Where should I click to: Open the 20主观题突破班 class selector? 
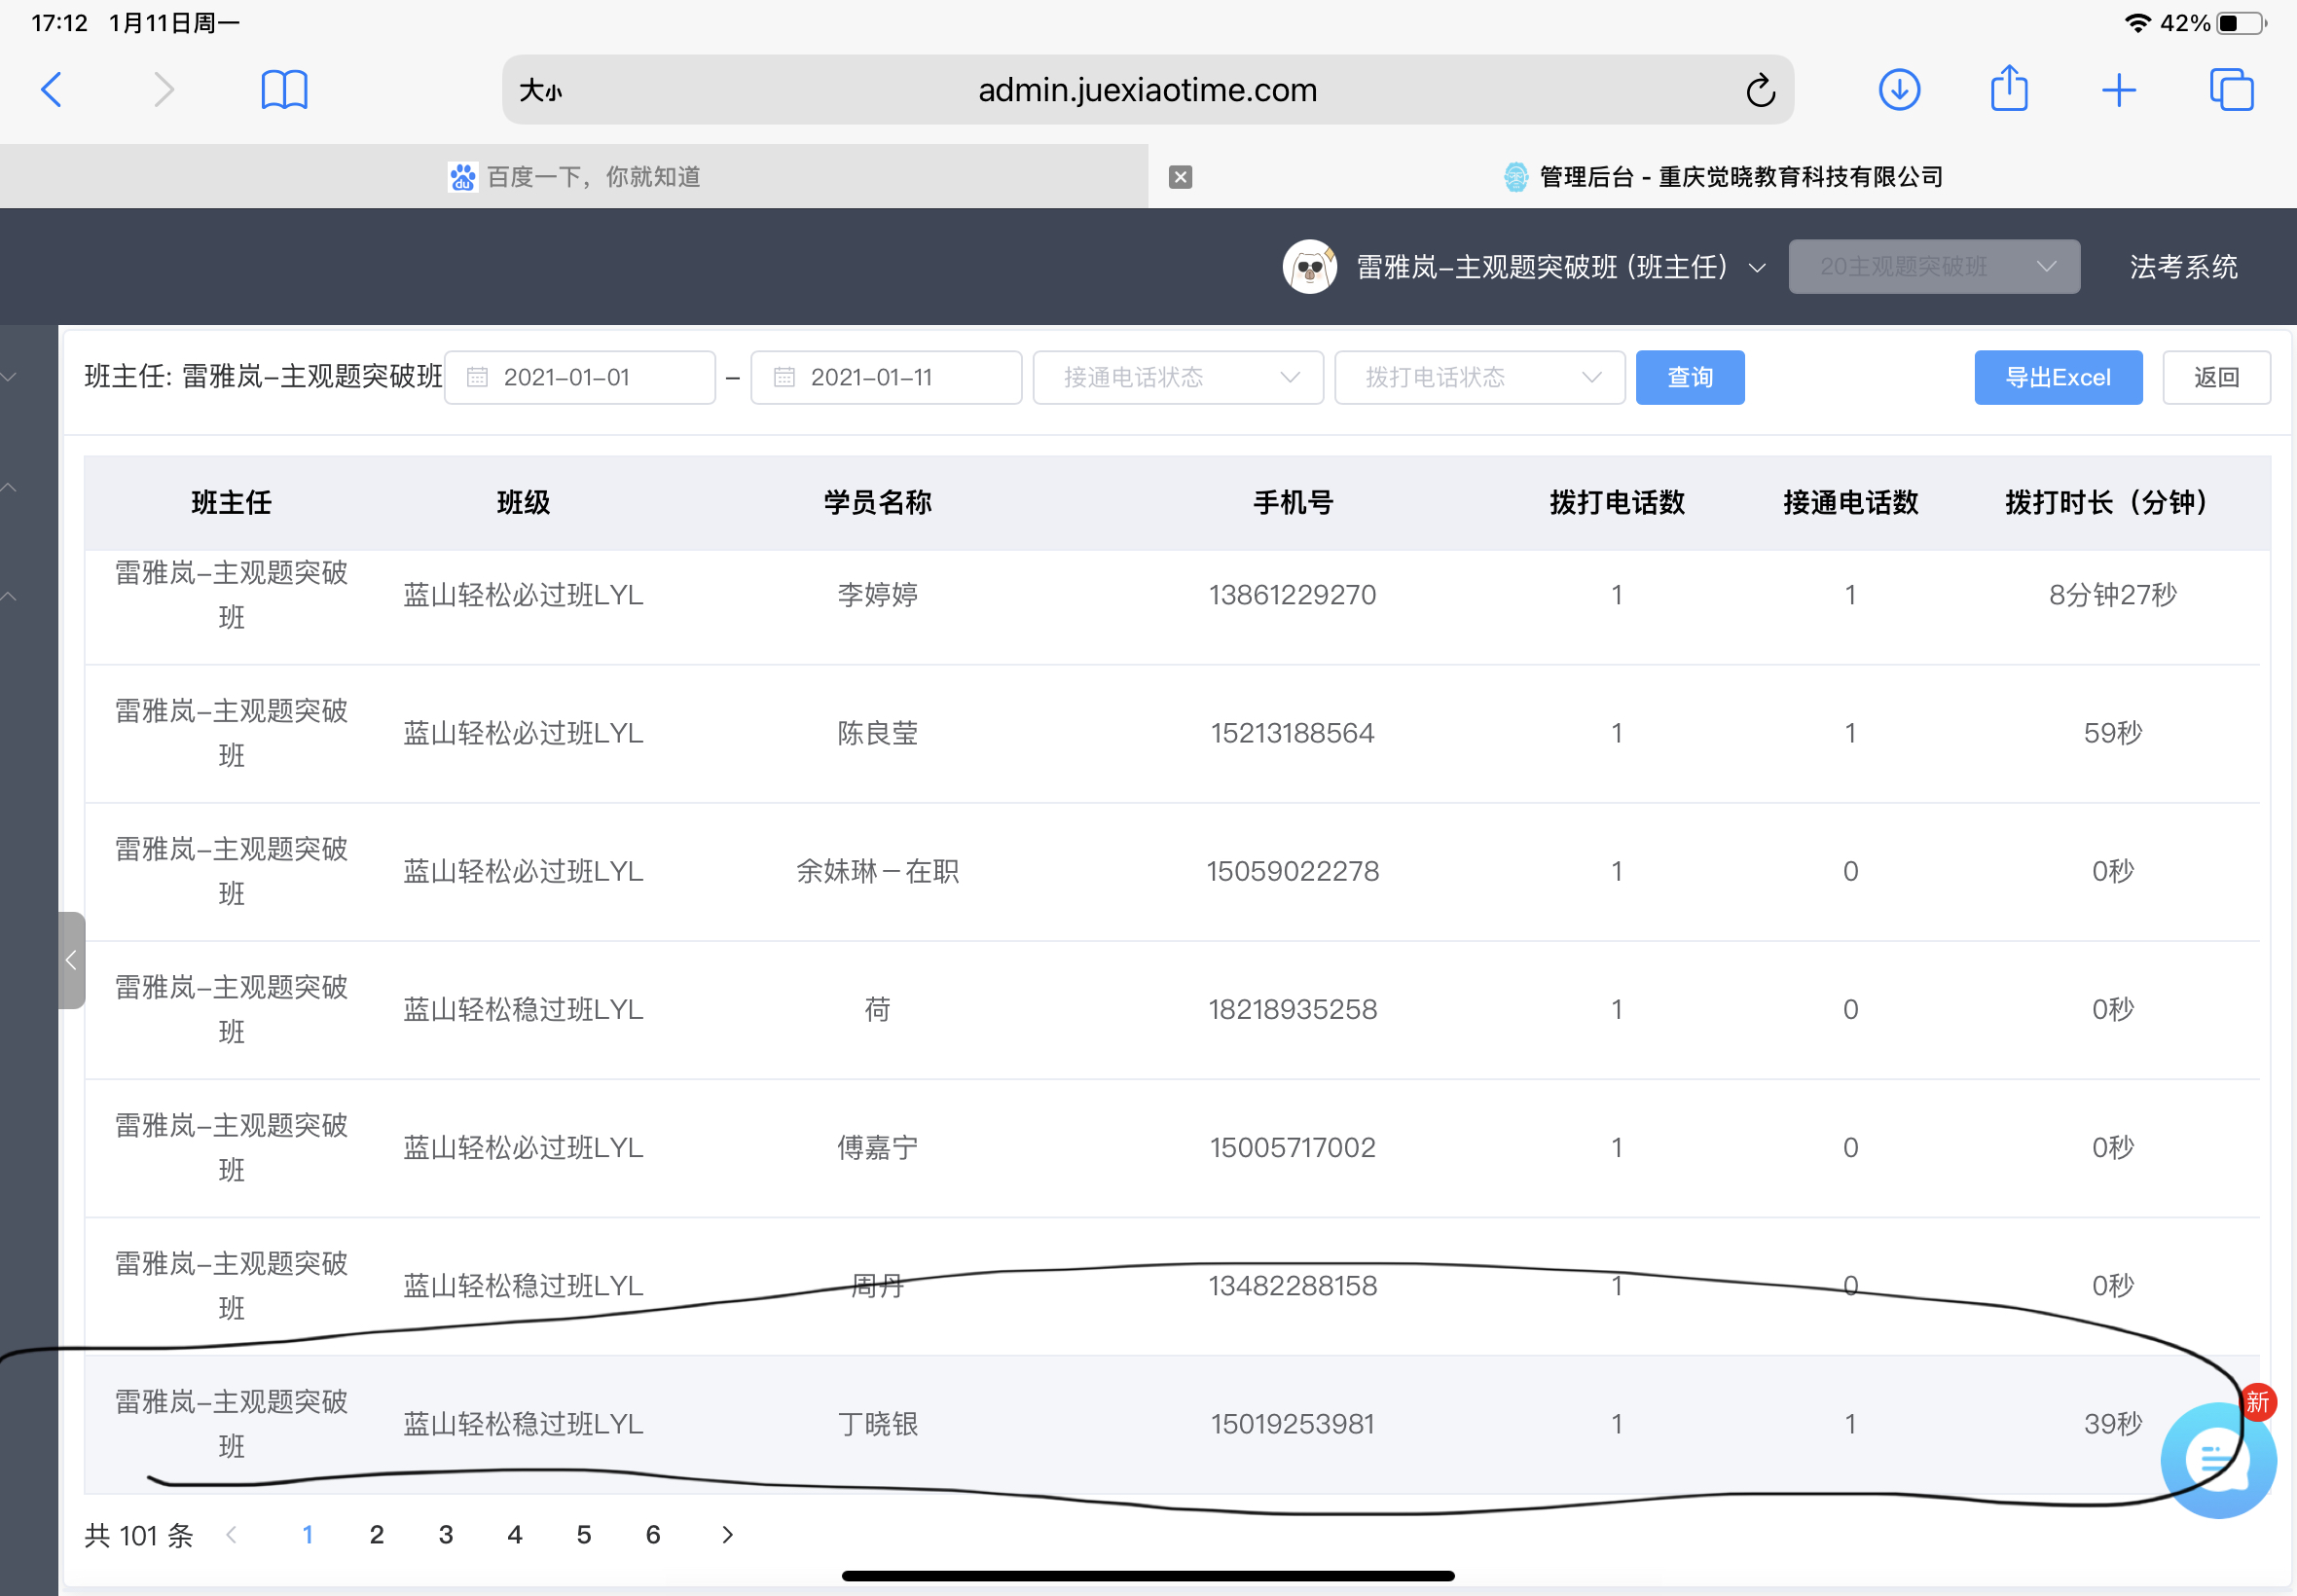1934,266
